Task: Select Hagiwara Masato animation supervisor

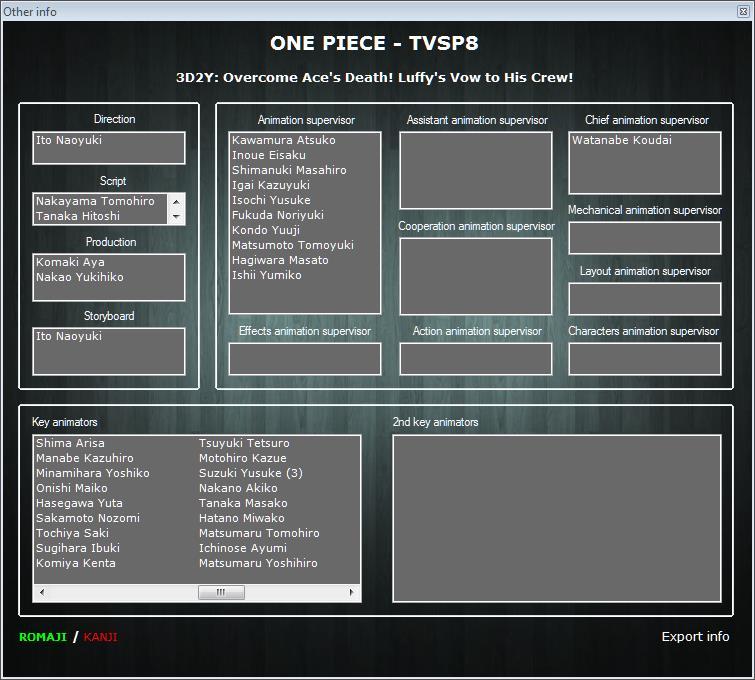Action: (280, 260)
